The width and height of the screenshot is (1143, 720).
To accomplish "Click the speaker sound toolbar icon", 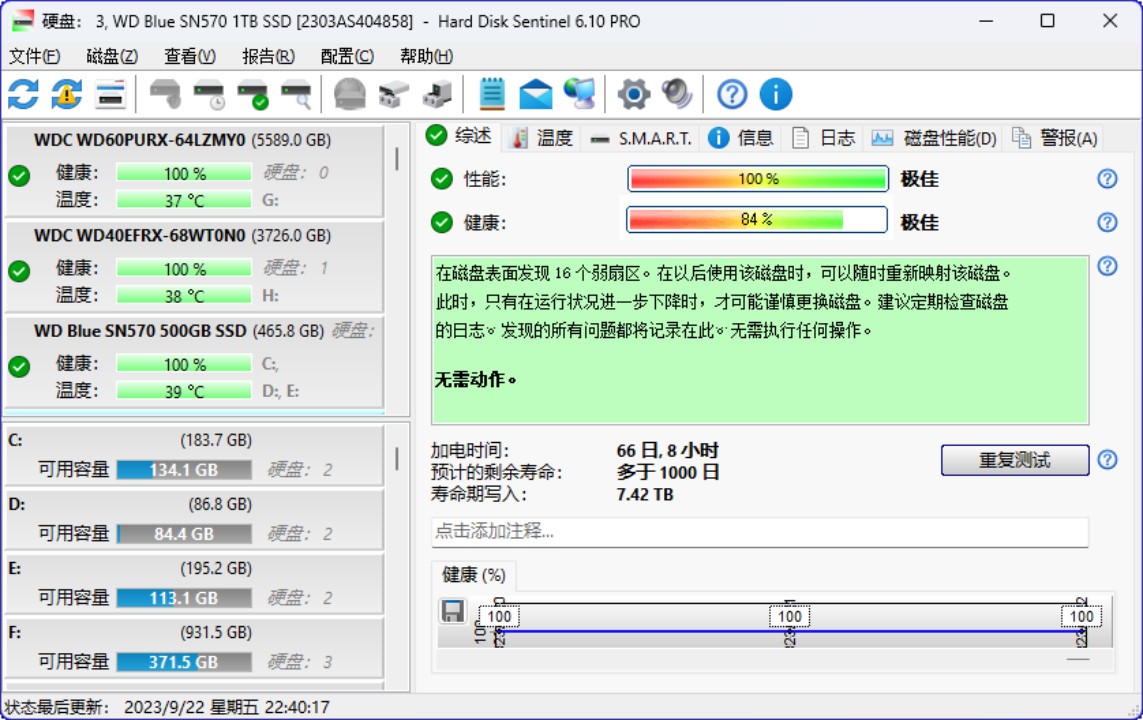I will tap(677, 94).
